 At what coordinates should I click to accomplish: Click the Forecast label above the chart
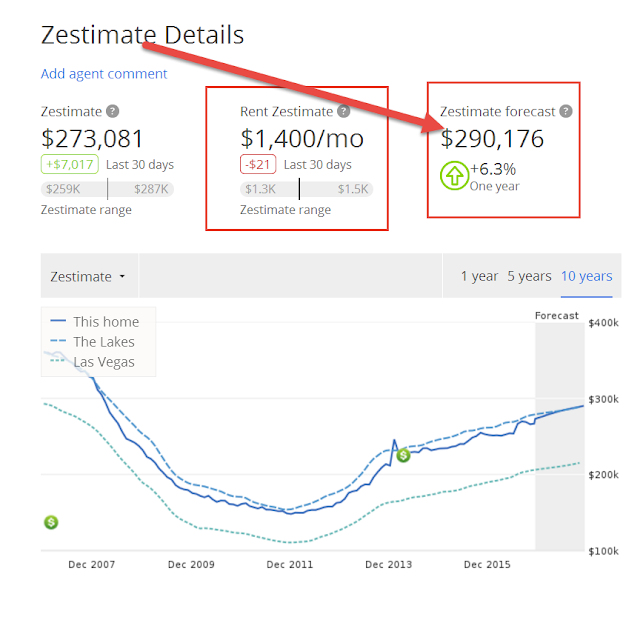(557, 315)
